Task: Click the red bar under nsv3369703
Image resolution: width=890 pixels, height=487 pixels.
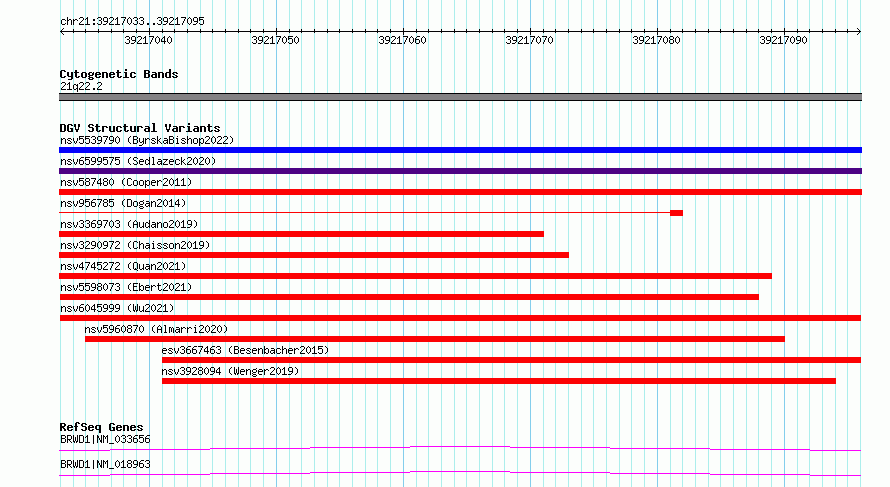Action: click(301, 234)
